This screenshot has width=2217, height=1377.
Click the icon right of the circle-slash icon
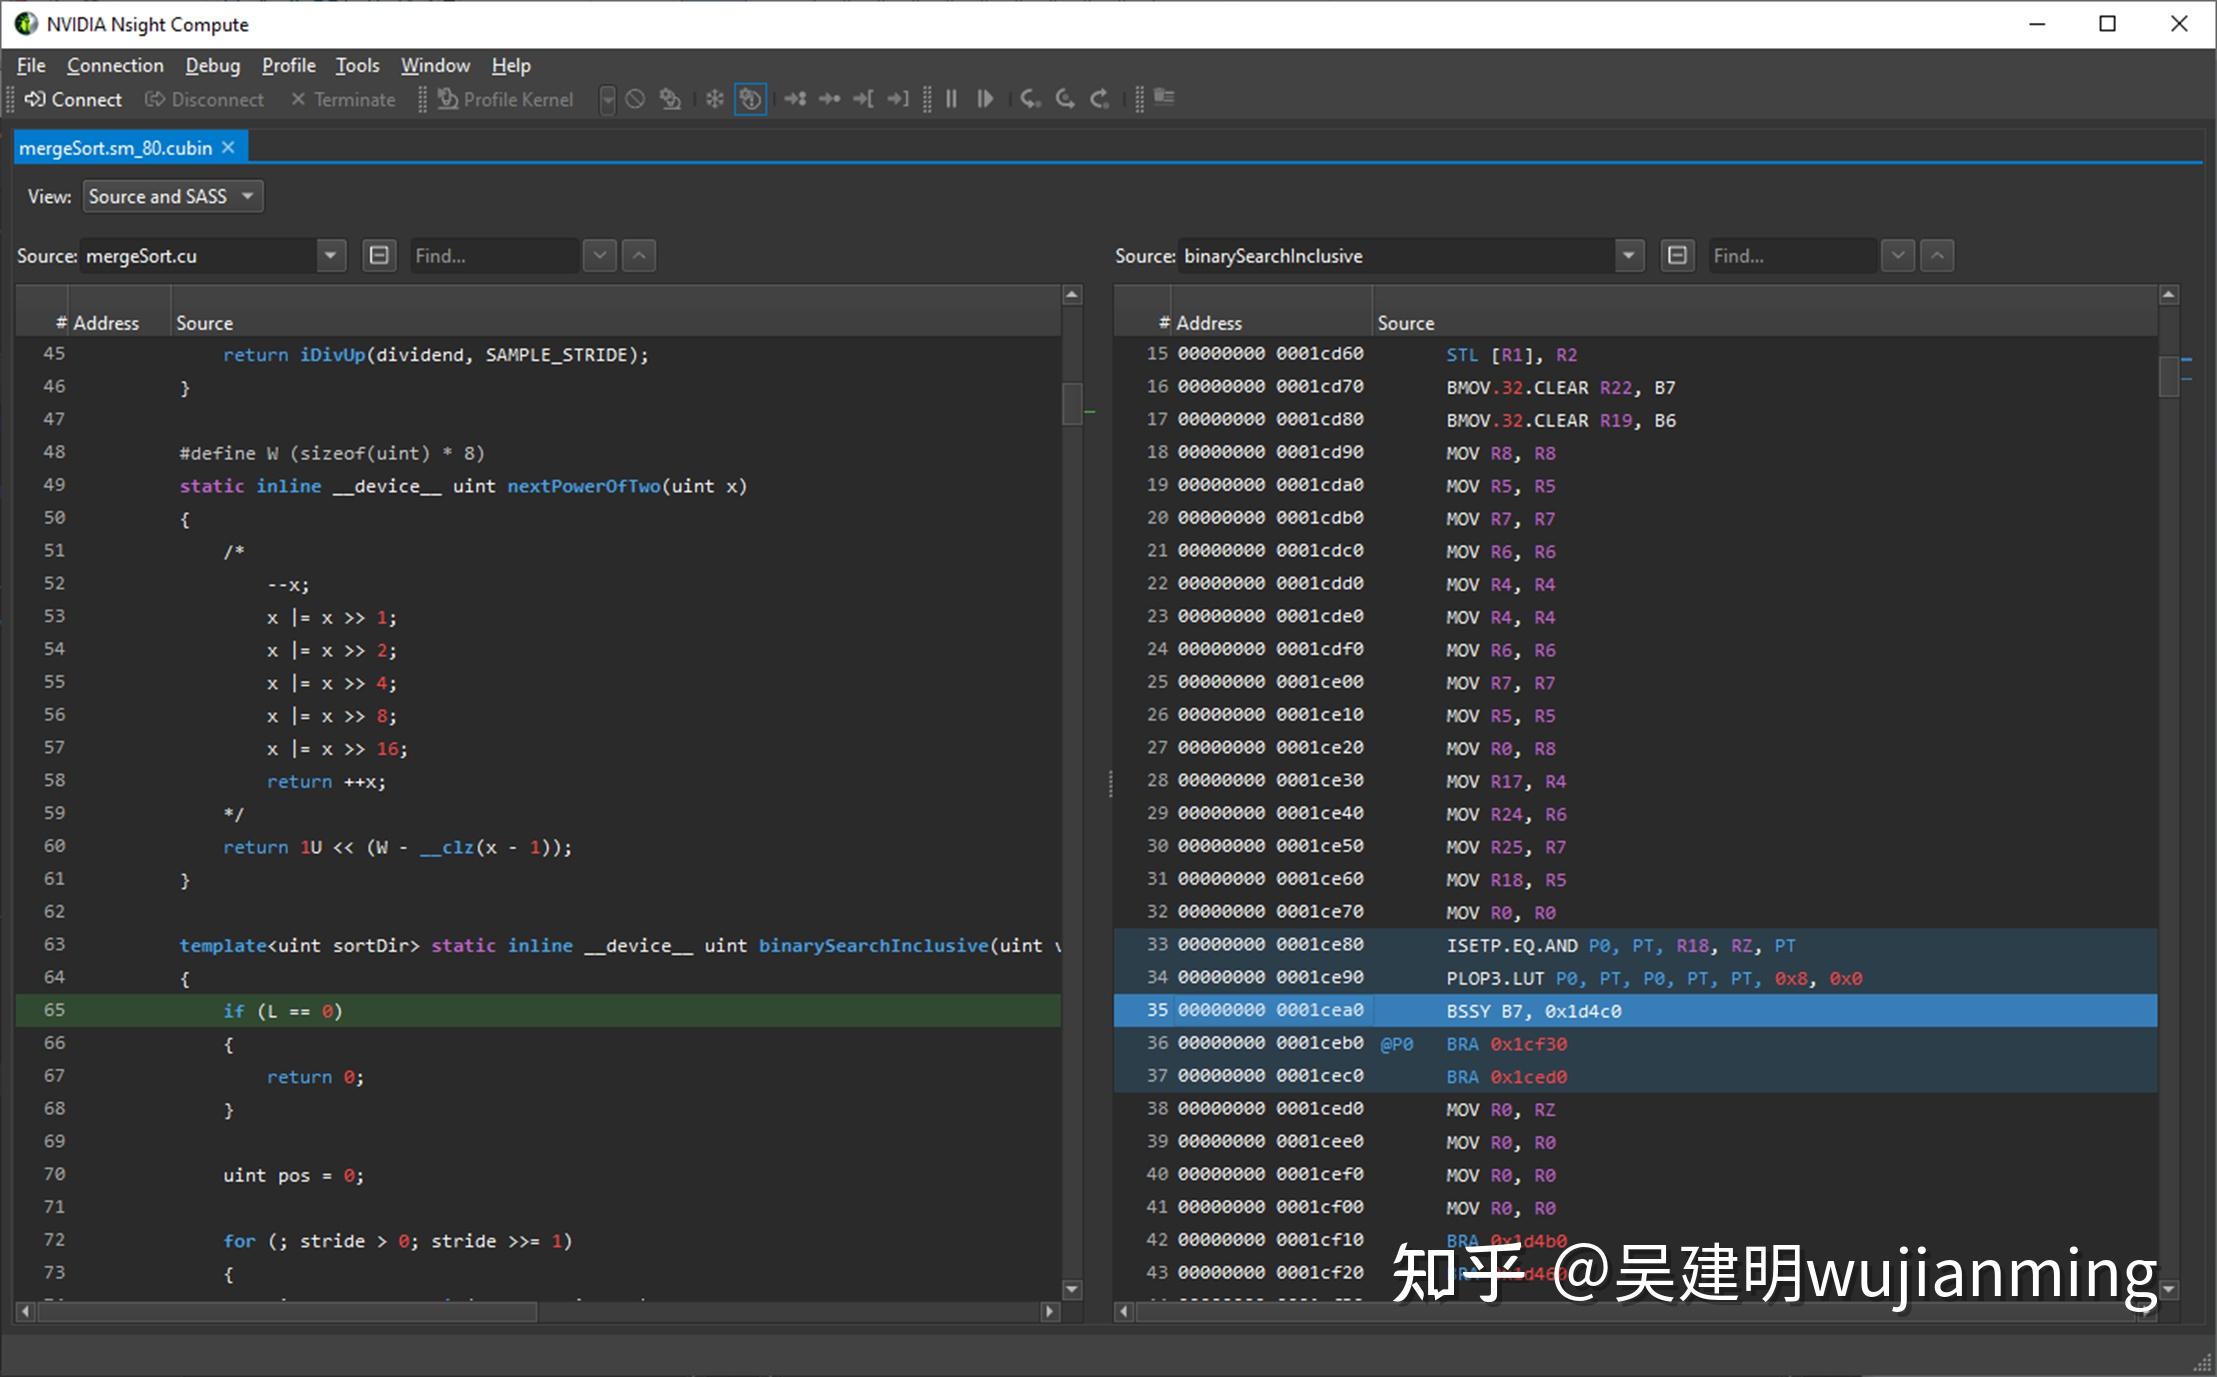(670, 99)
